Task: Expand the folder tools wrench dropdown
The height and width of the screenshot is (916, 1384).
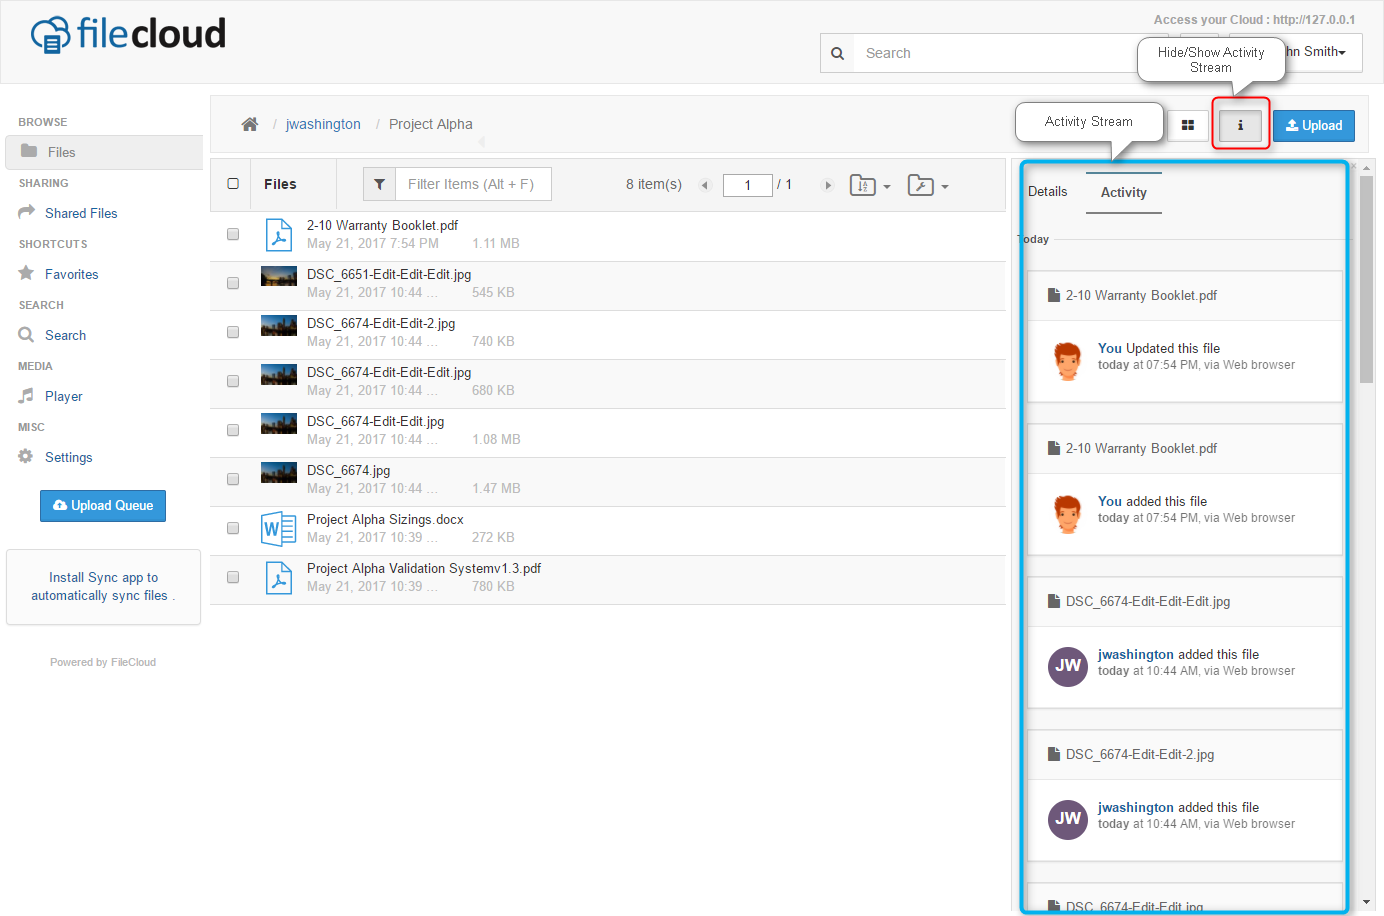Action: pyautogui.click(x=927, y=185)
